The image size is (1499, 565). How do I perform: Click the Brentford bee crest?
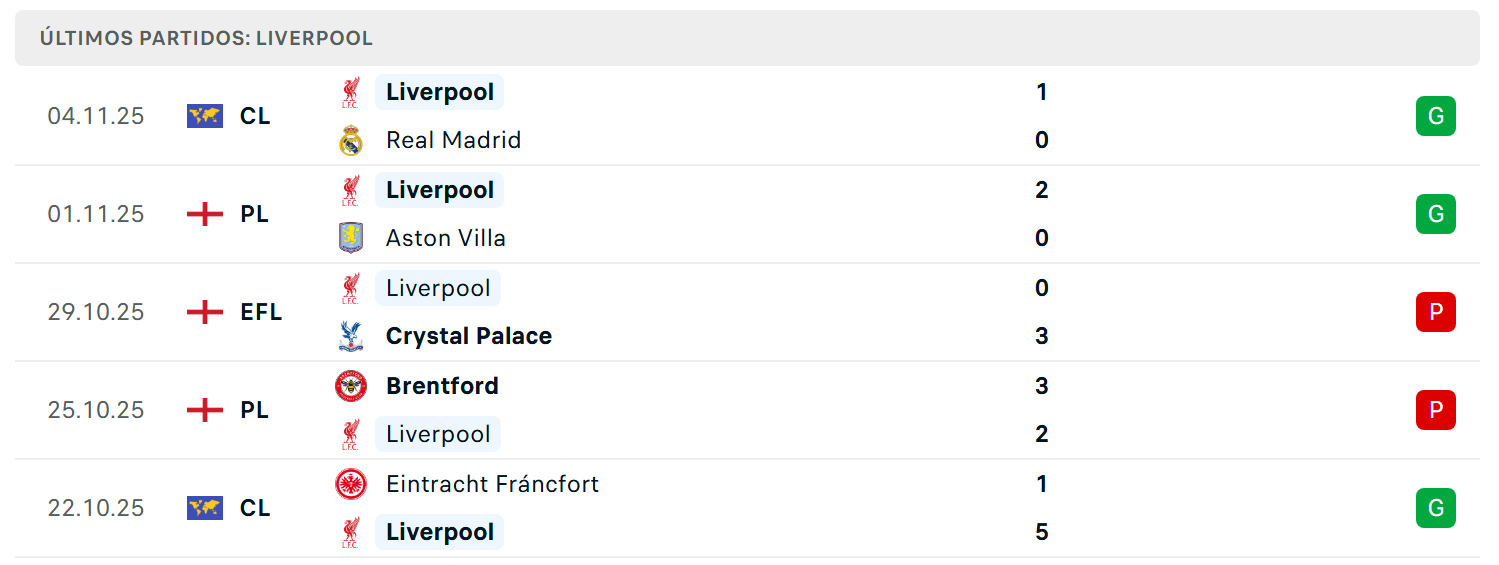pyautogui.click(x=351, y=386)
